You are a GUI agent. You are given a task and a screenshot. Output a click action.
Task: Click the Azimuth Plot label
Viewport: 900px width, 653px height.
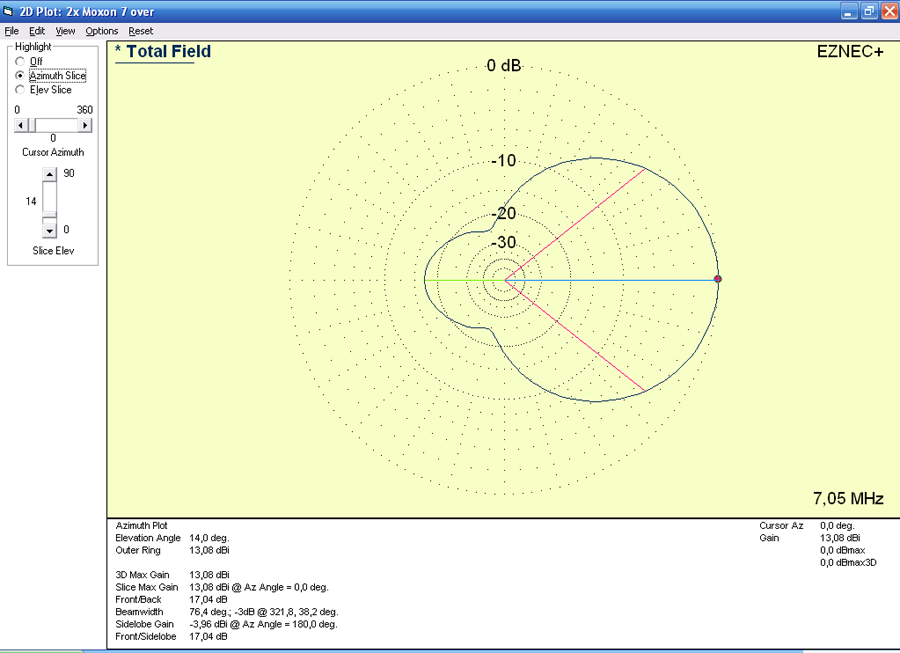coord(141,525)
